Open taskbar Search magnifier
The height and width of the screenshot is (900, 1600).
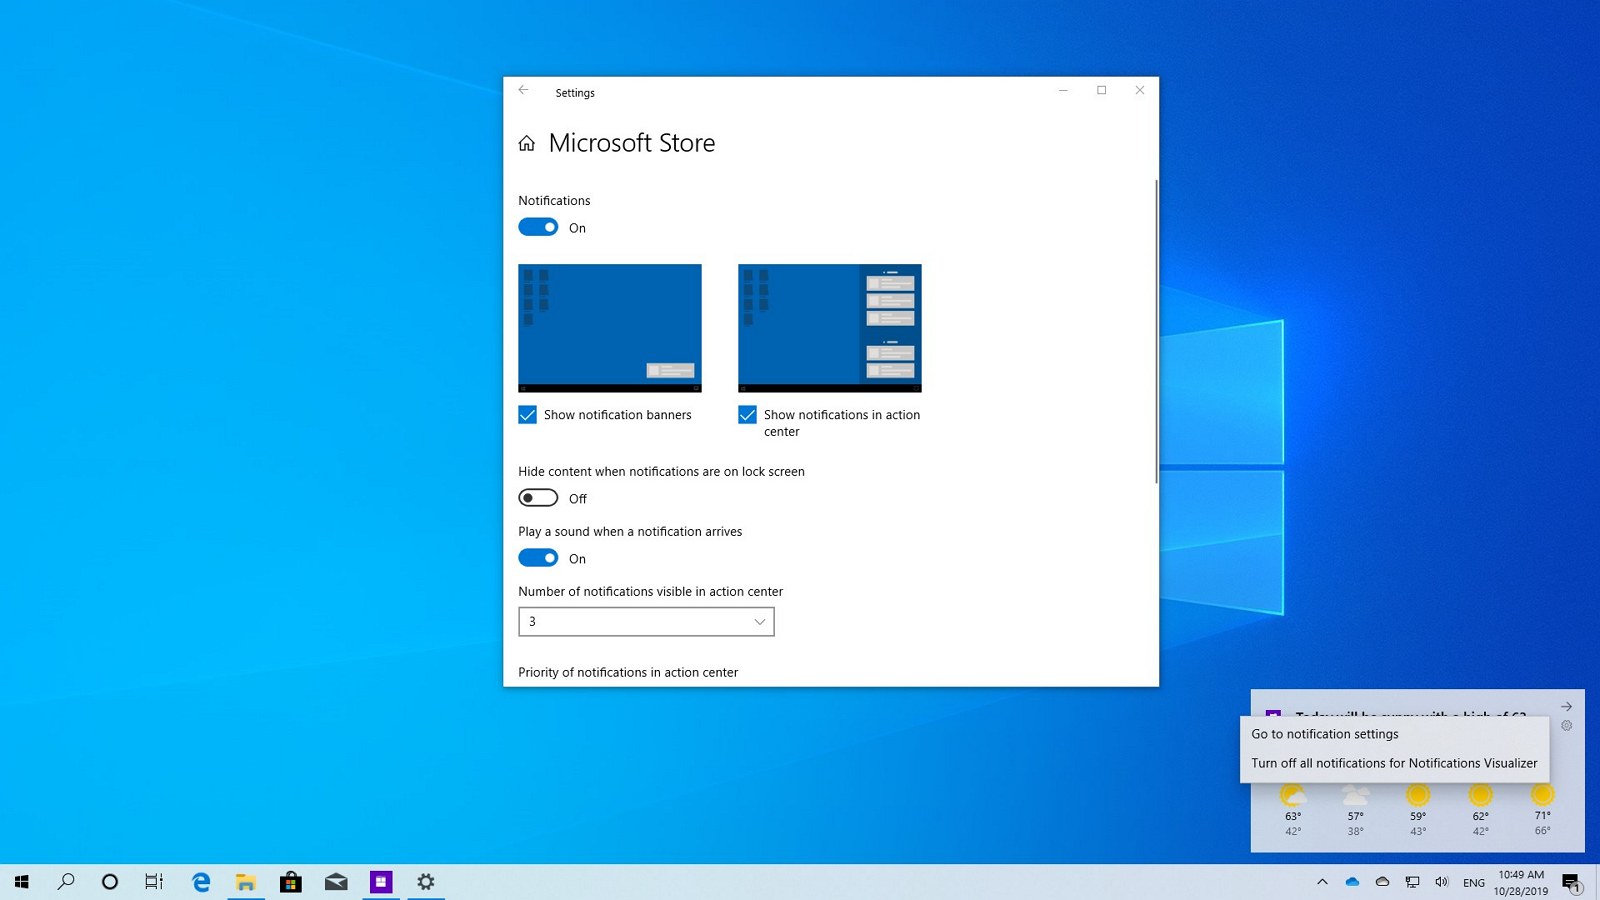(66, 882)
